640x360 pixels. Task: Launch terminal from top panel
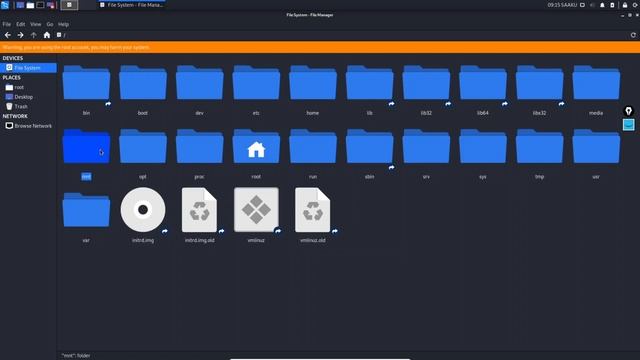[x=40, y=5]
